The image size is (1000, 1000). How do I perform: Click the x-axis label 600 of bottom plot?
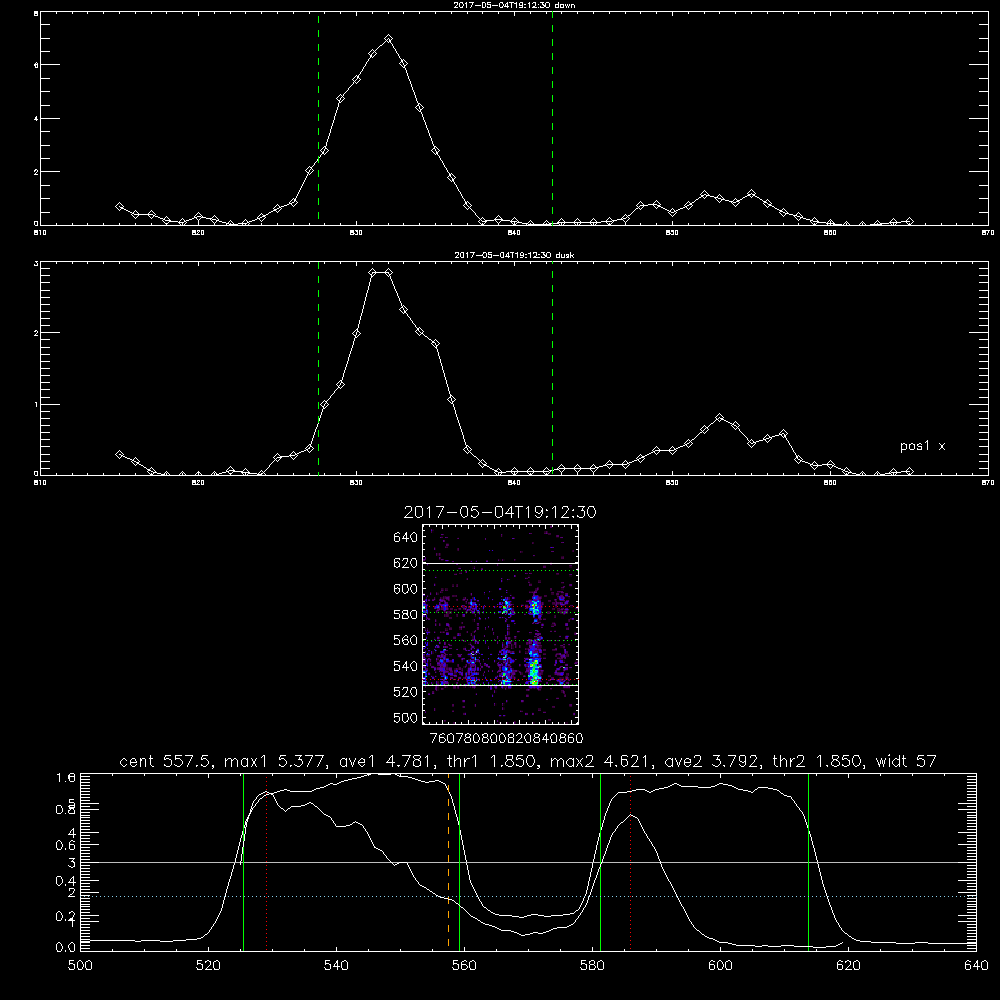[x=720, y=966]
